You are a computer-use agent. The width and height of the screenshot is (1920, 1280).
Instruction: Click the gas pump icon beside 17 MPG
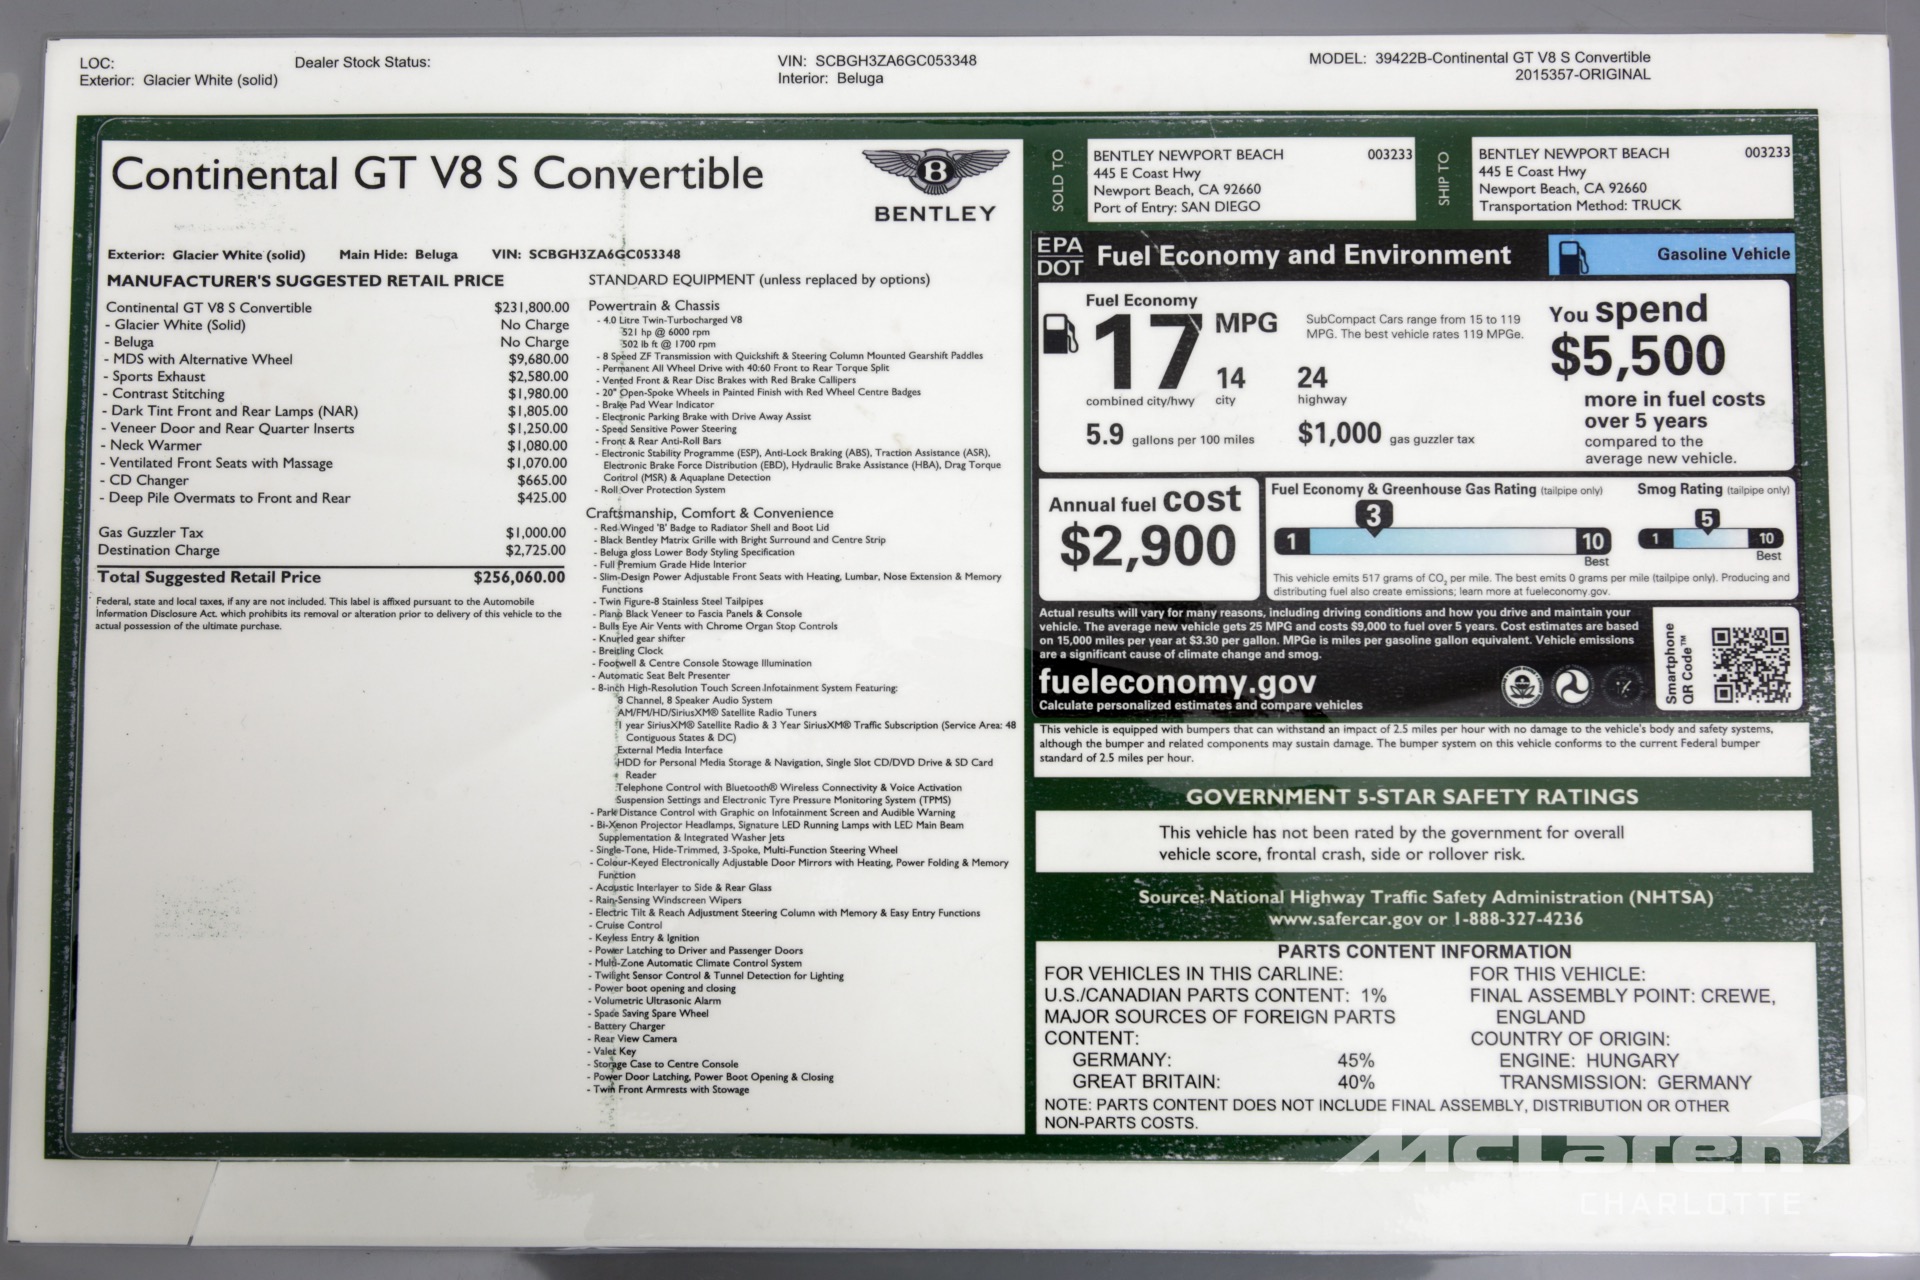click(x=1060, y=333)
